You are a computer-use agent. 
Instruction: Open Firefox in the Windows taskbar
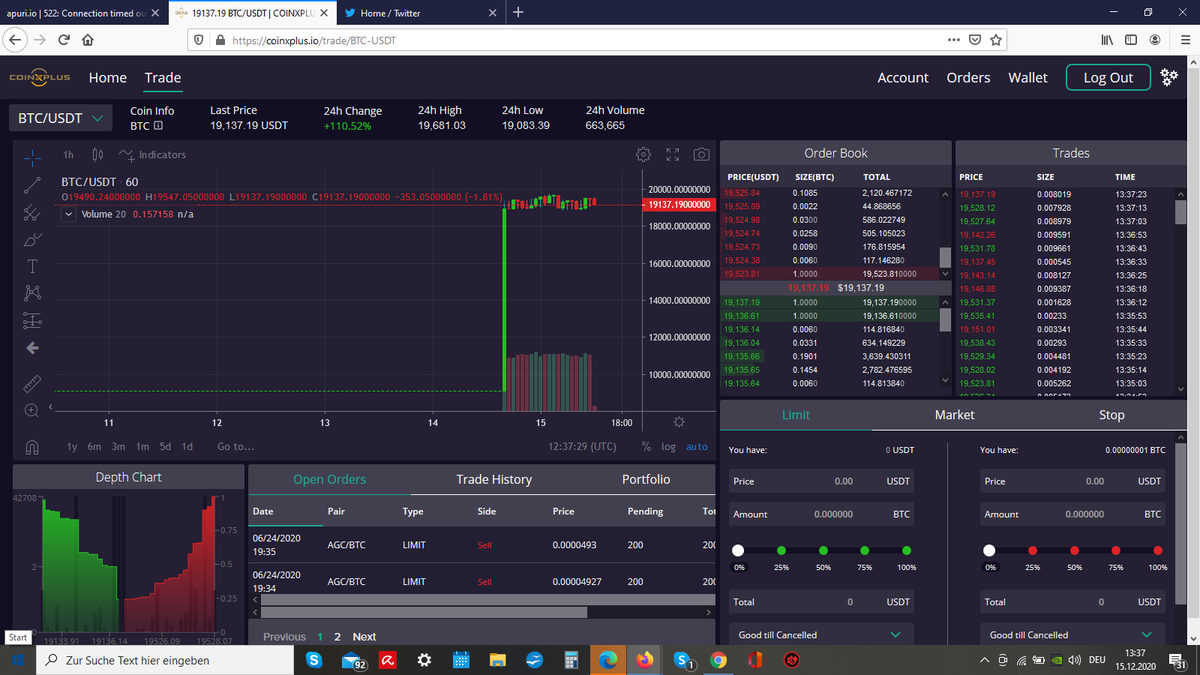pos(644,660)
